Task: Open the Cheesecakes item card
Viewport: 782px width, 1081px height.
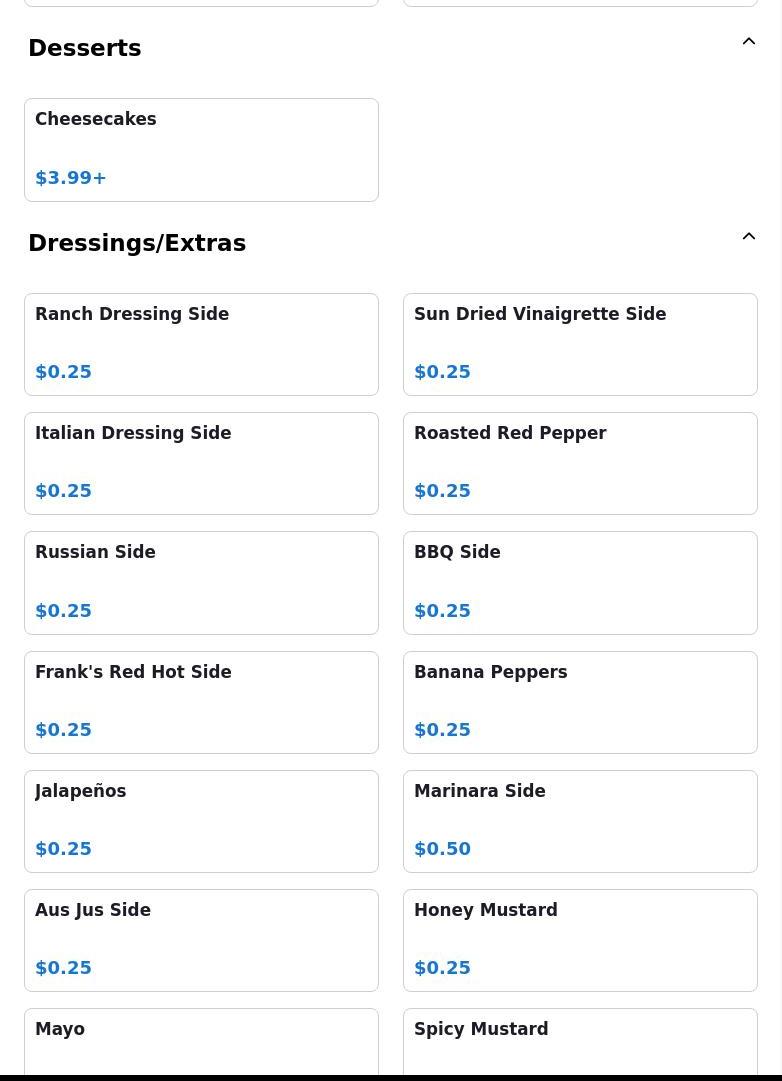Action: point(201,150)
